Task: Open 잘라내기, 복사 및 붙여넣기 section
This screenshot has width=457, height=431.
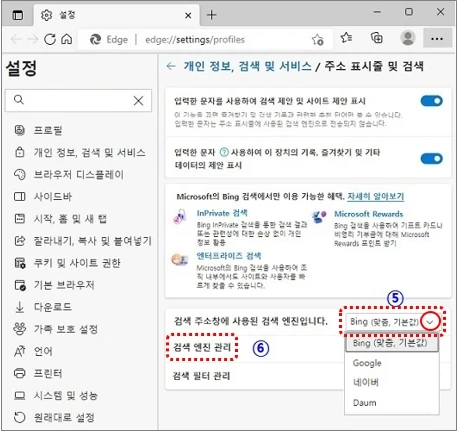Action: 83,241
